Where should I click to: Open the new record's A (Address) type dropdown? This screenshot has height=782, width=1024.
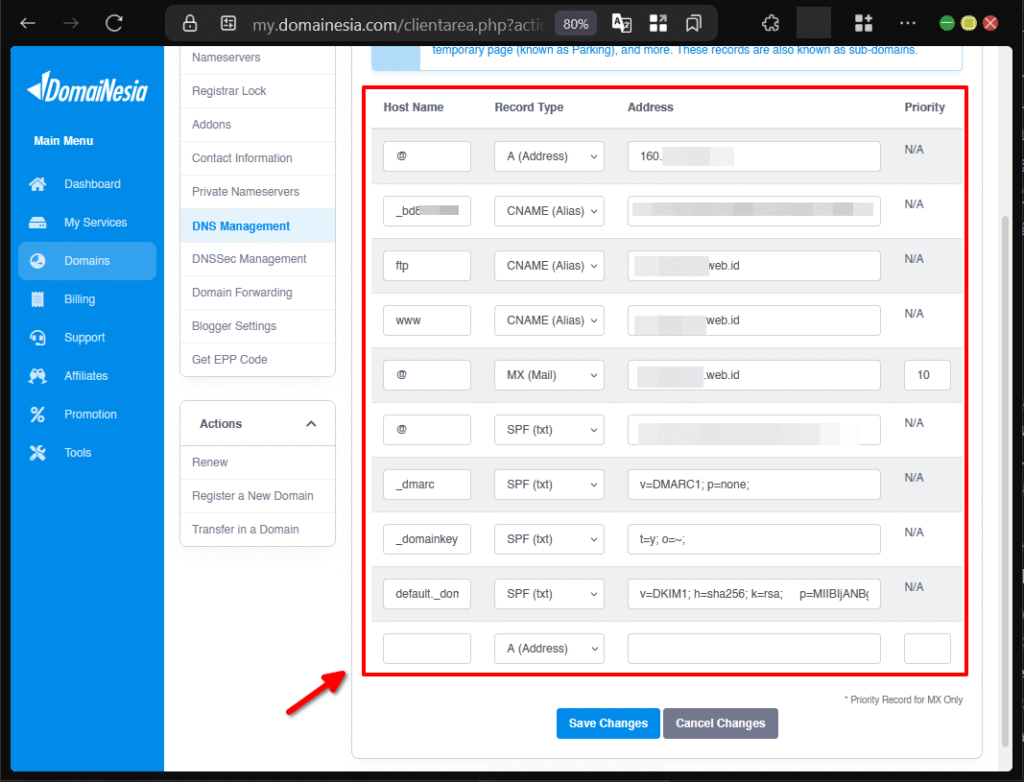tap(548, 648)
